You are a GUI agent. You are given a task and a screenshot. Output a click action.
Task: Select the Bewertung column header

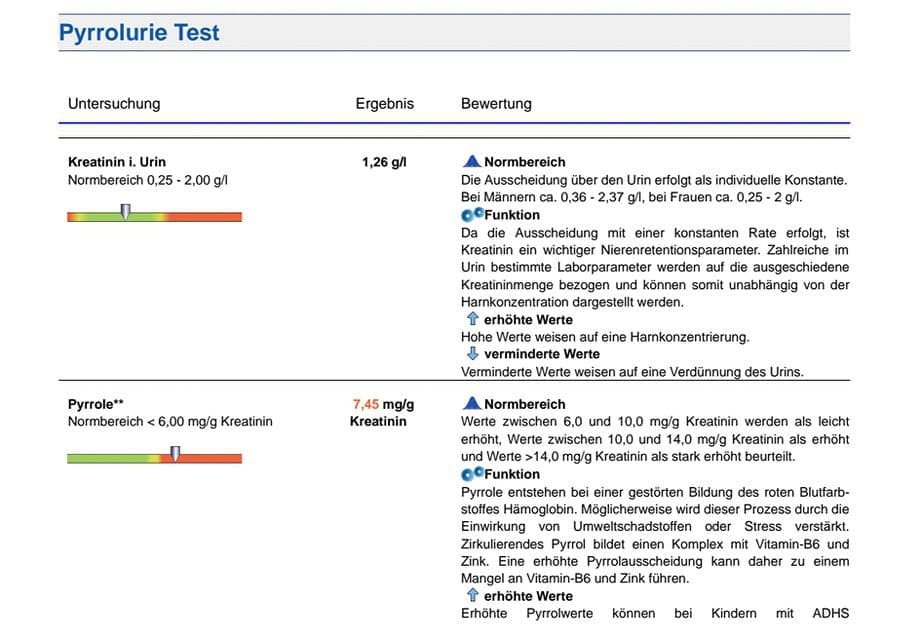pyautogui.click(x=496, y=103)
